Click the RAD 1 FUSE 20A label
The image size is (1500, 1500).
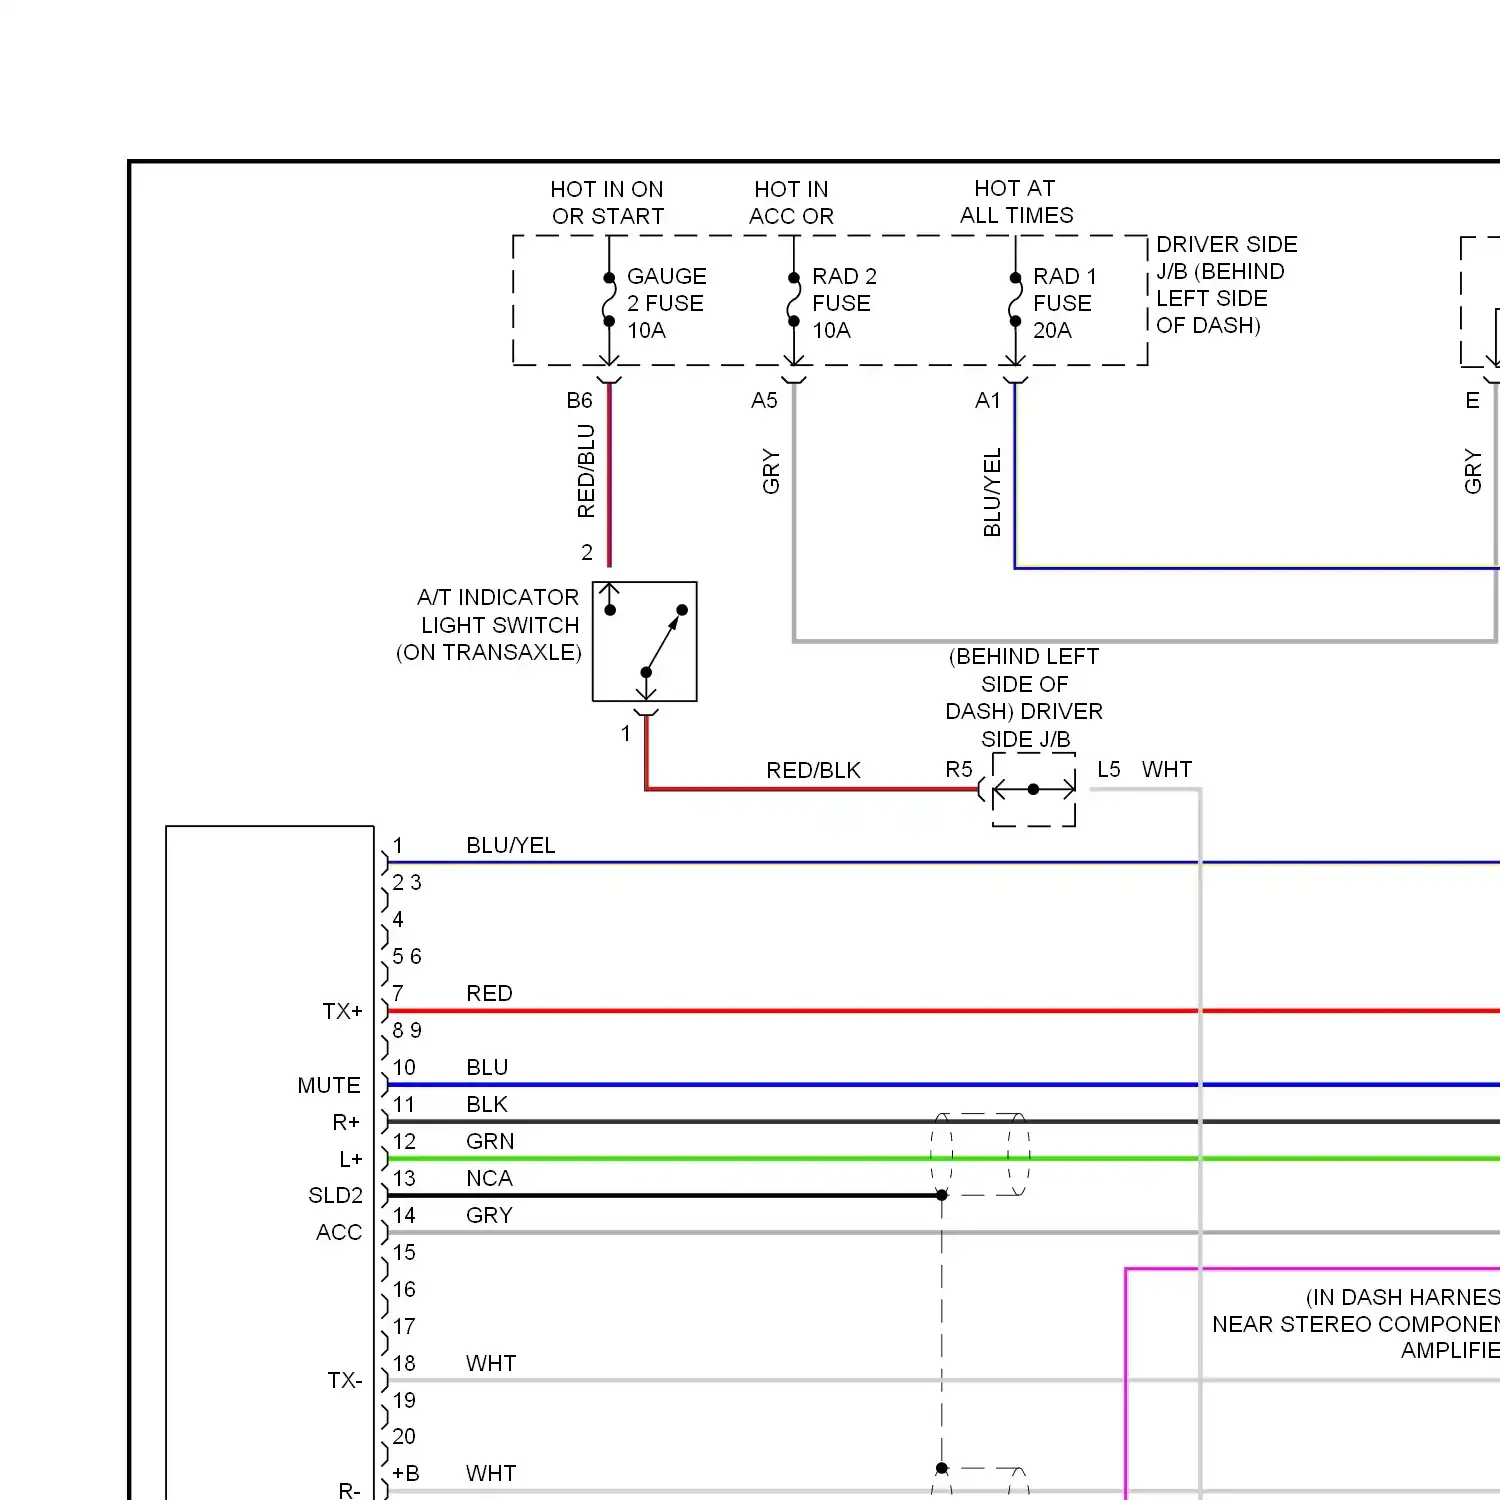[x=1064, y=303]
